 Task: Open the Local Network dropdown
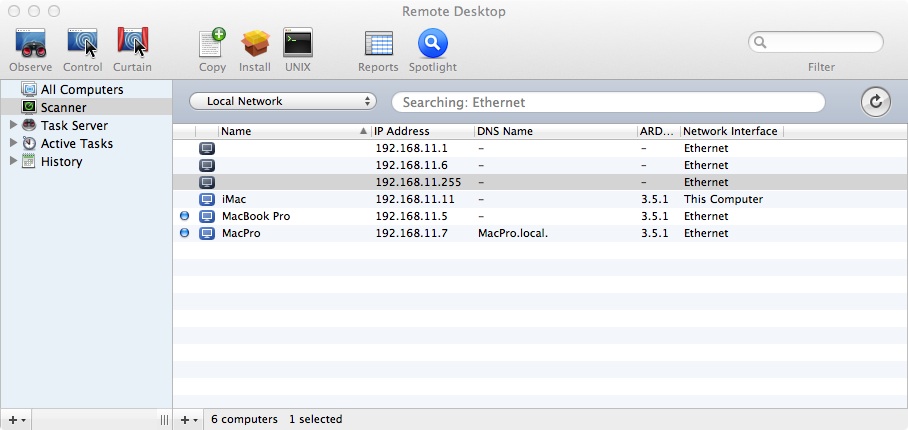tap(283, 101)
